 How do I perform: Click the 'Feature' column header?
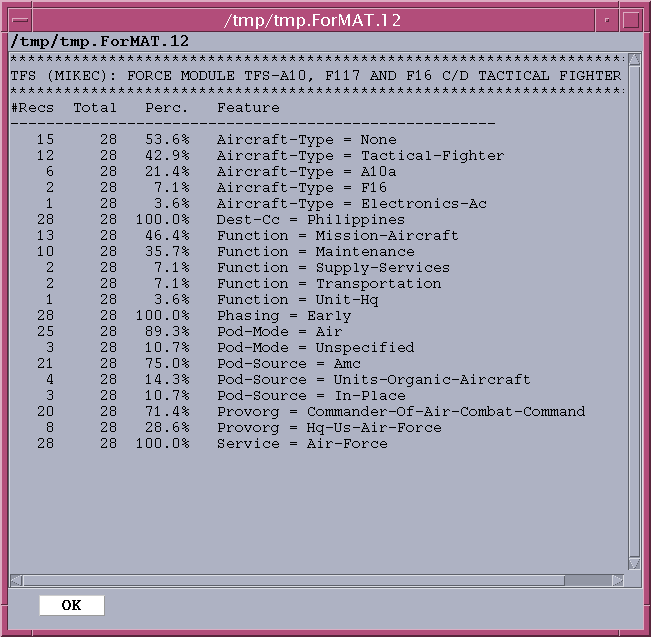click(248, 108)
